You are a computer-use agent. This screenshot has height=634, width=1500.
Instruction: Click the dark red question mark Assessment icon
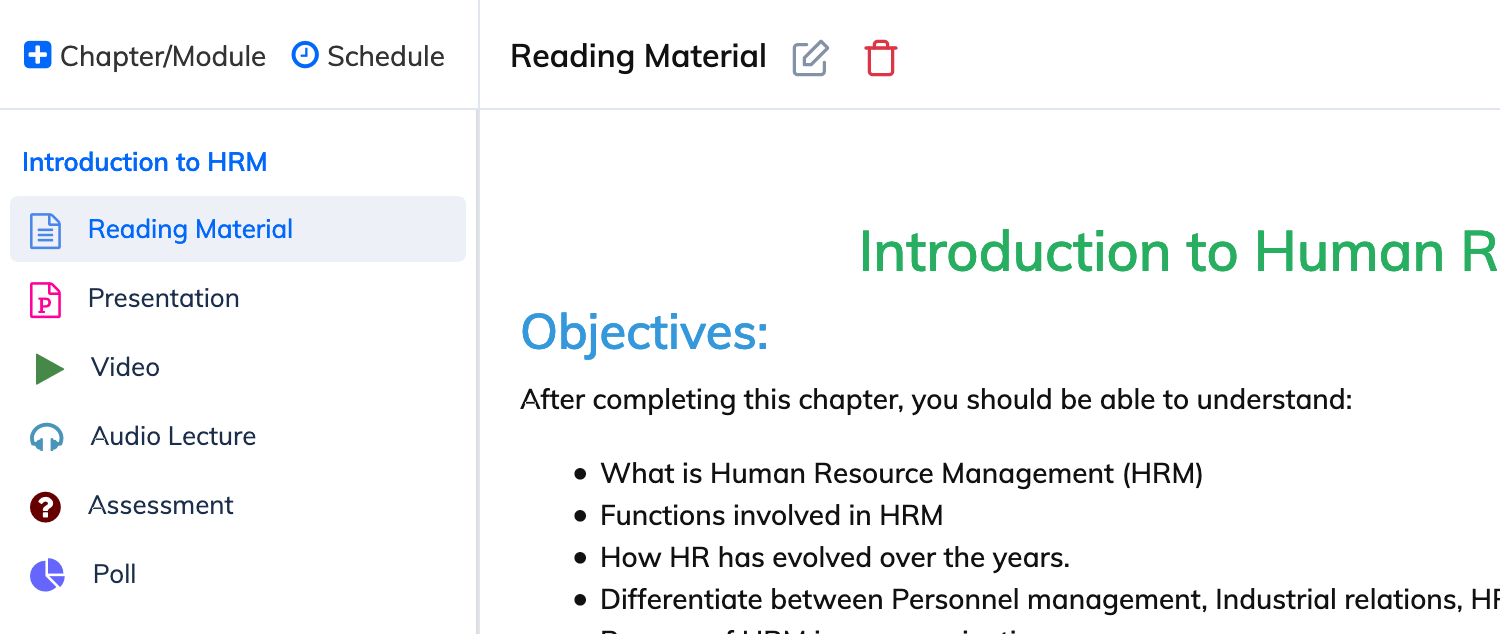[x=45, y=507]
